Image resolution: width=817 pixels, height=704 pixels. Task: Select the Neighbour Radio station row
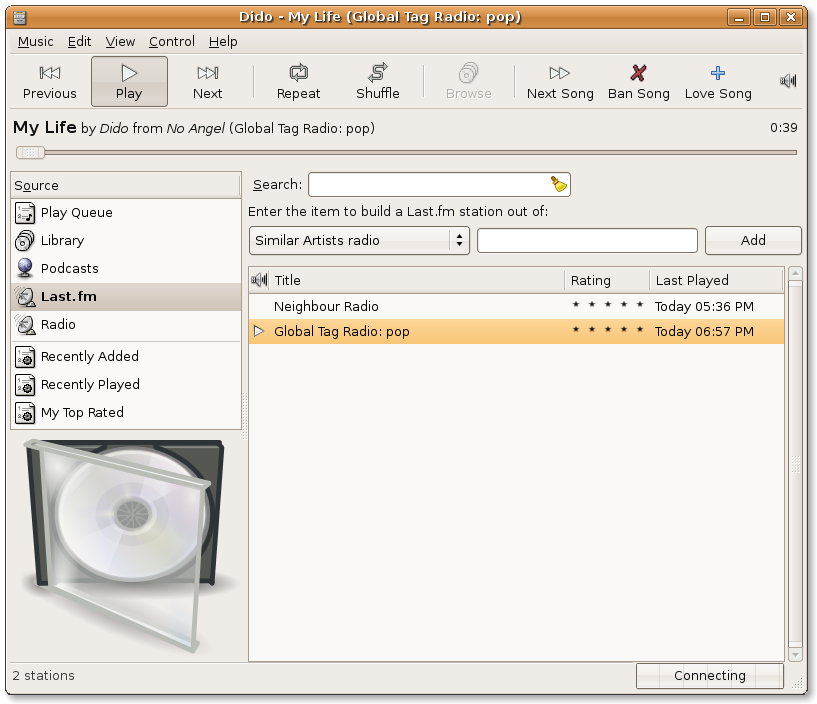[516, 306]
